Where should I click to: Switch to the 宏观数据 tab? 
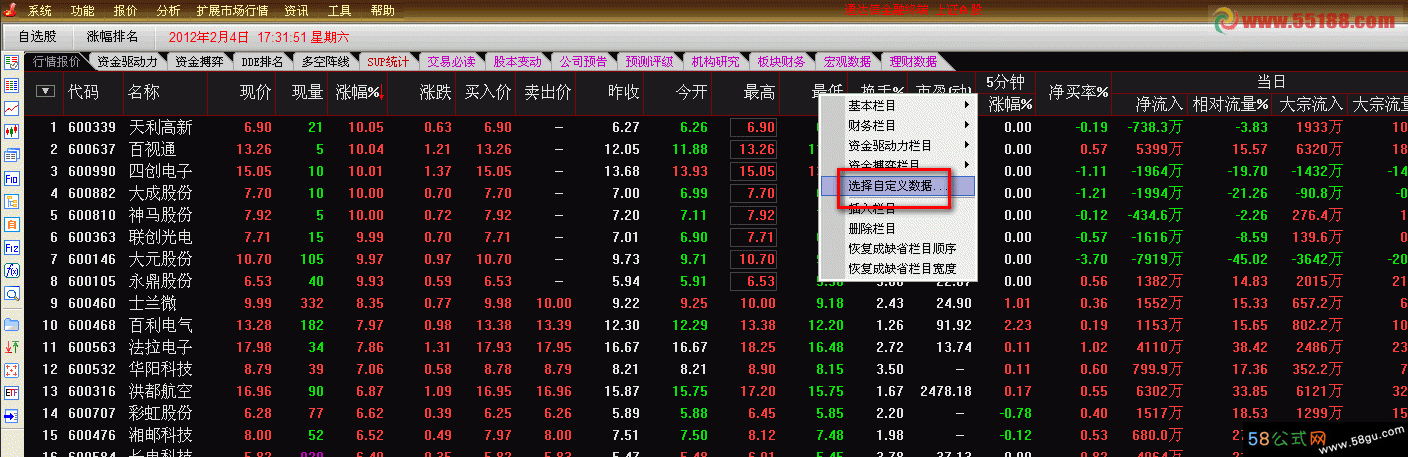pos(848,61)
